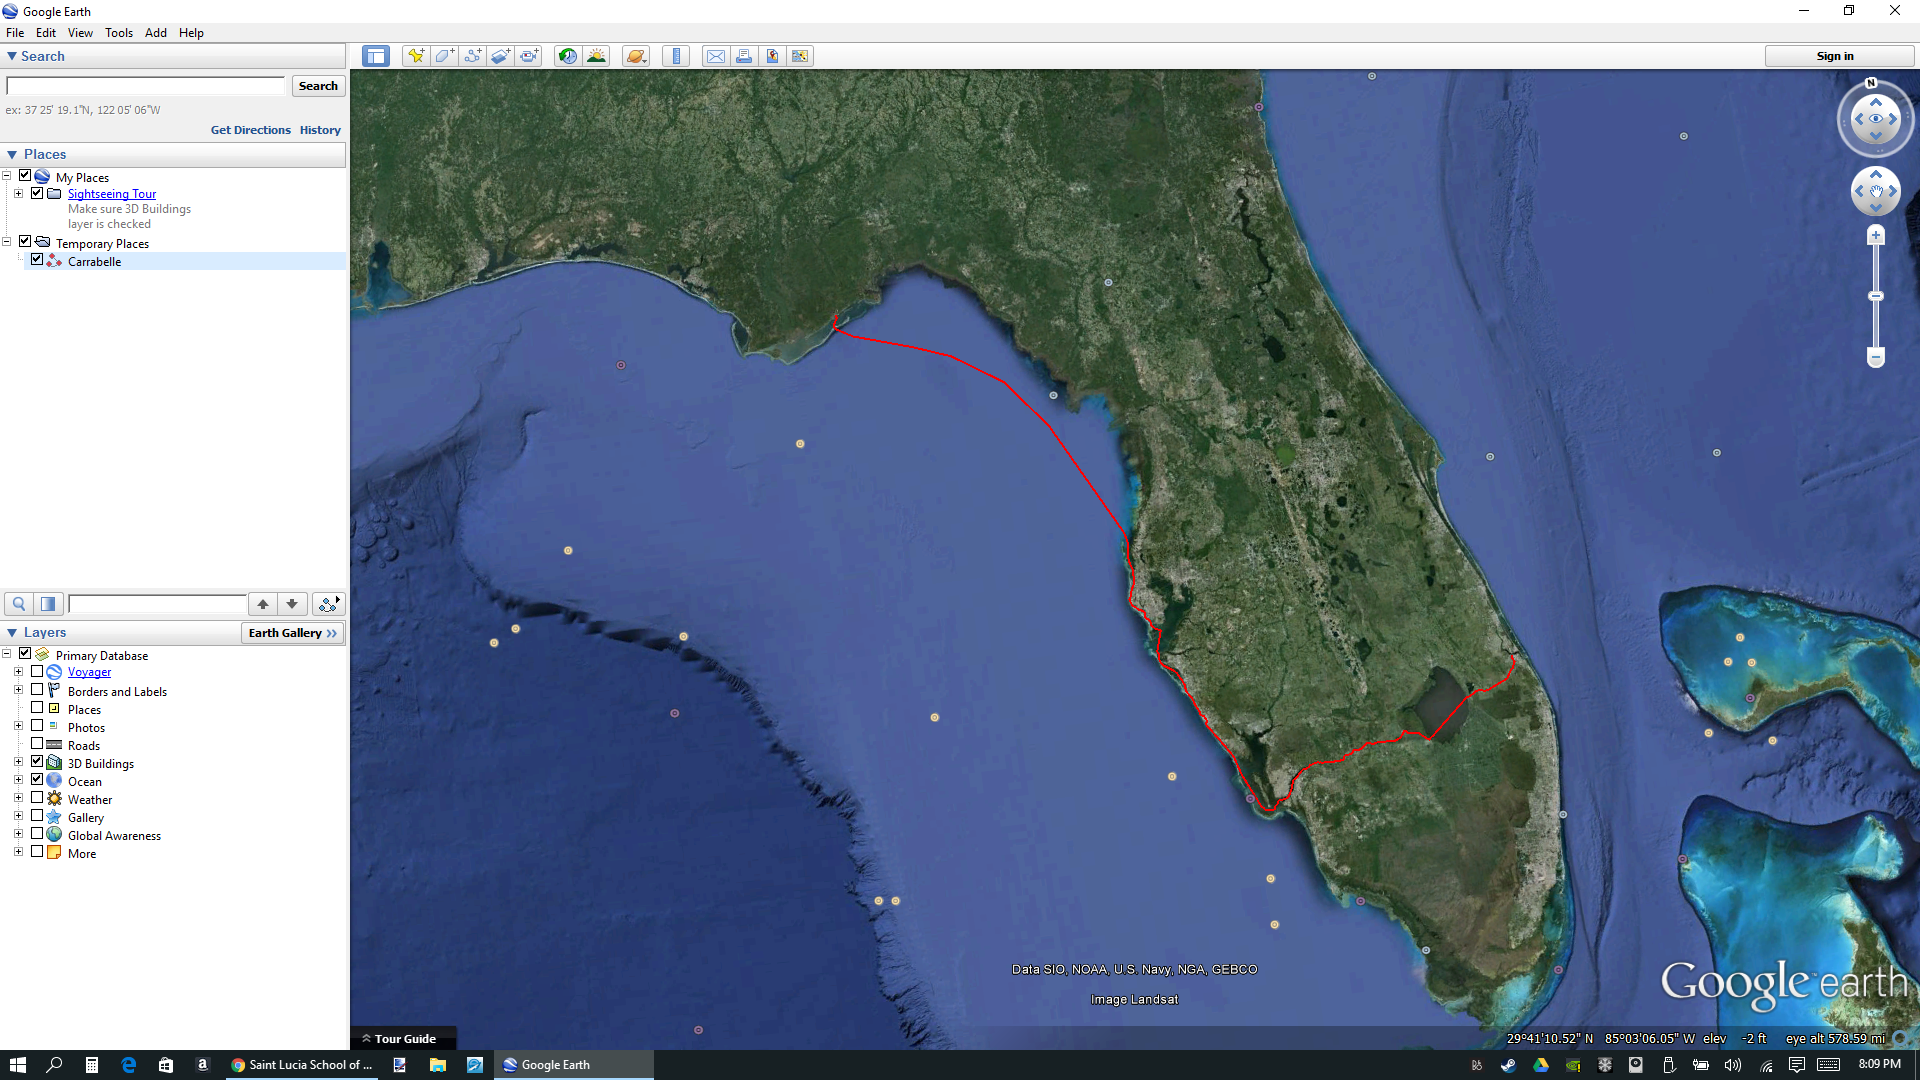Open the Windows Start menu
1920x1080 pixels.
(18, 1065)
